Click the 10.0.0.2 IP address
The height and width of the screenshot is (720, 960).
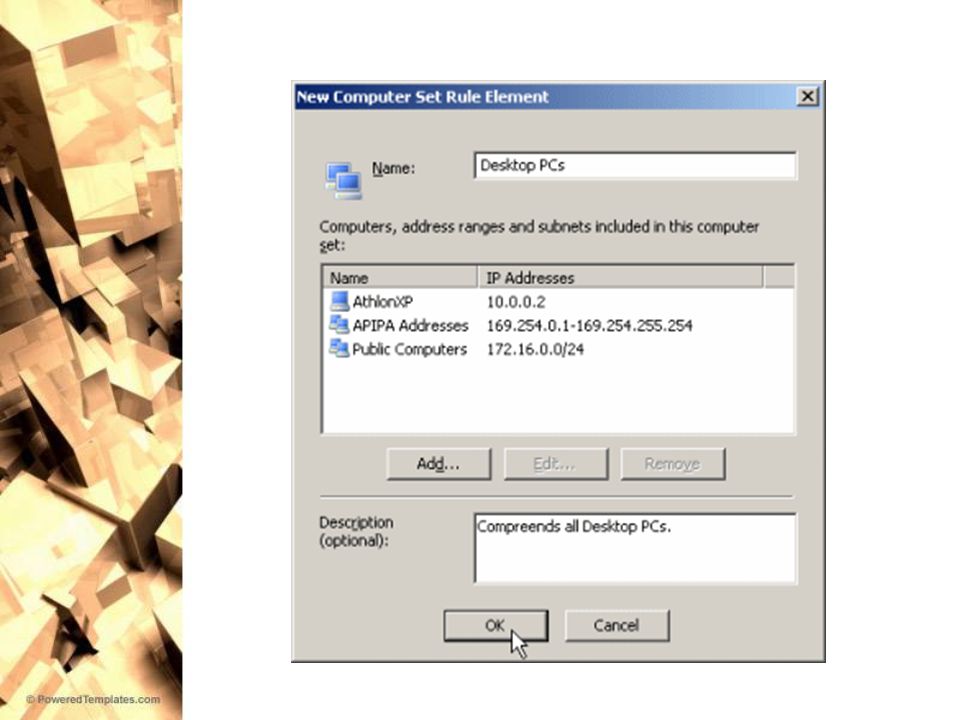[516, 302]
